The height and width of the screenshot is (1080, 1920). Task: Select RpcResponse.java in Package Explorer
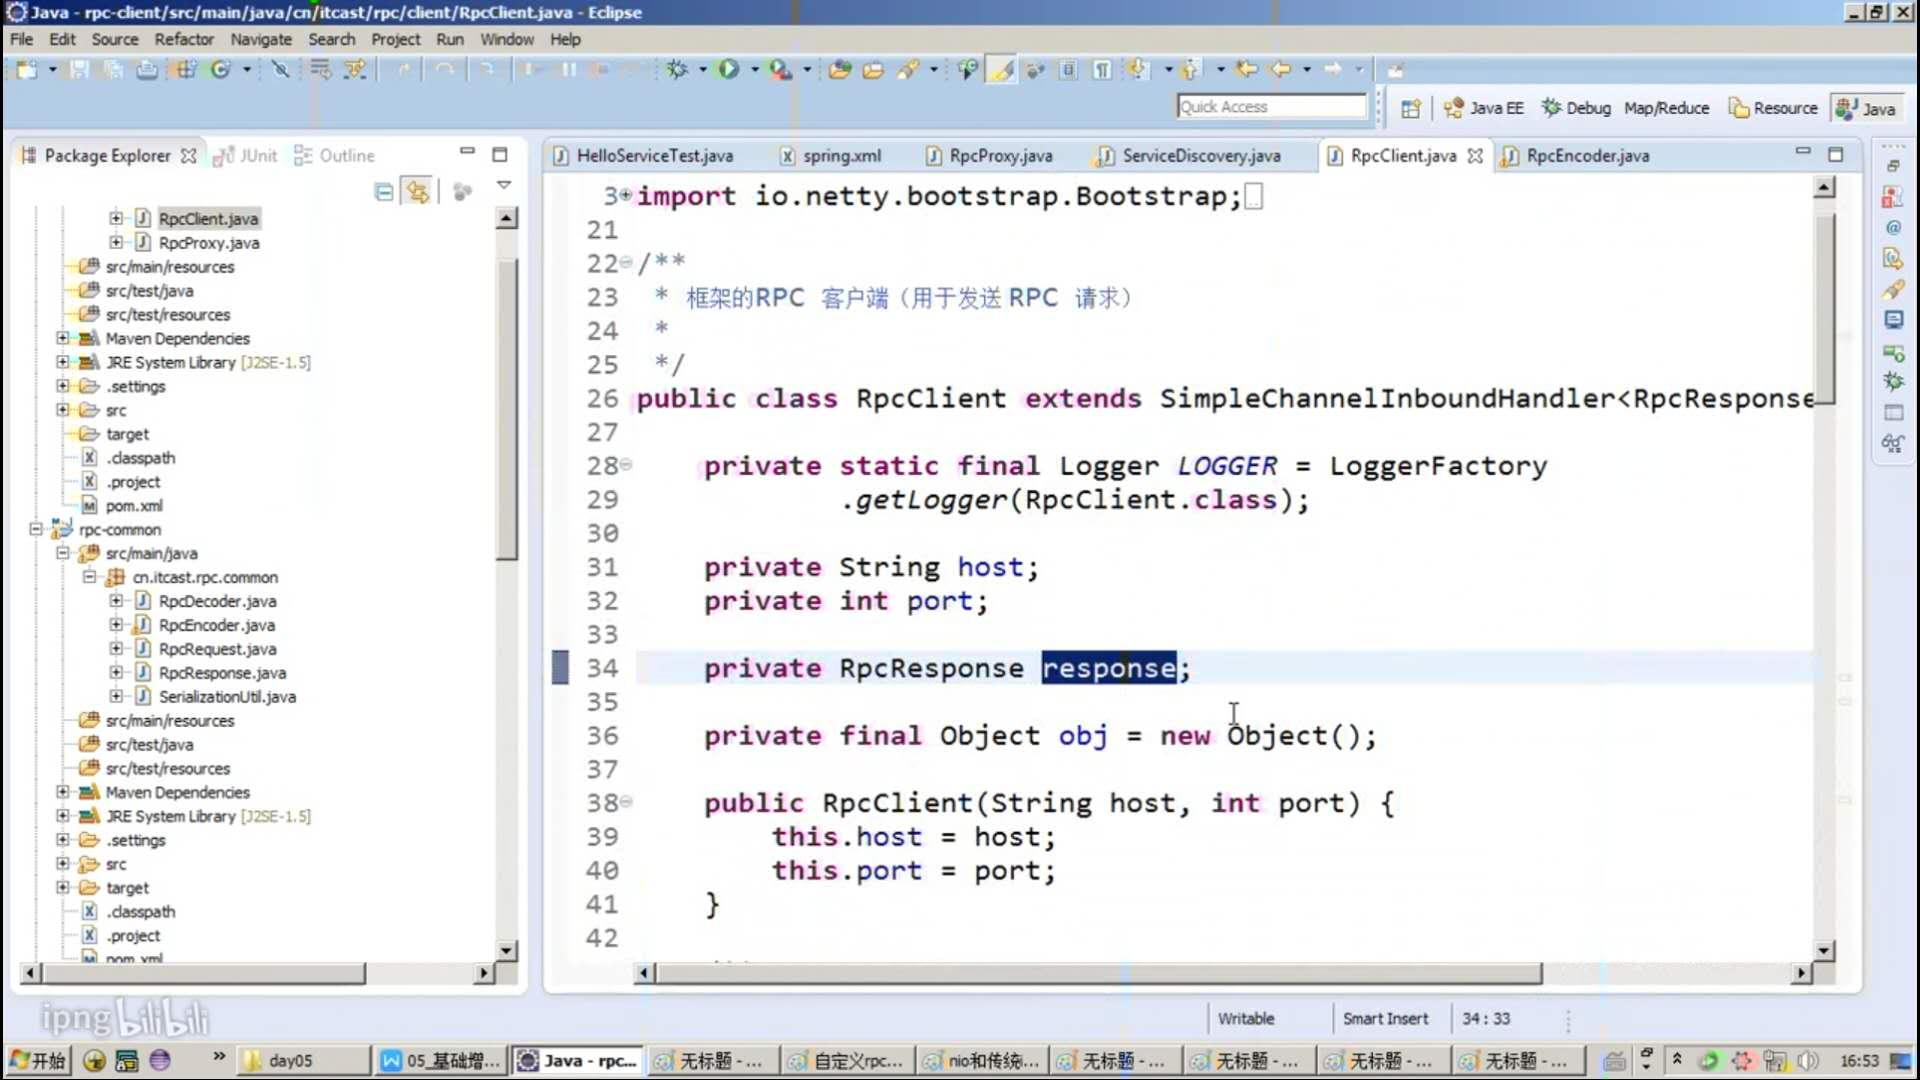(222, 673)
